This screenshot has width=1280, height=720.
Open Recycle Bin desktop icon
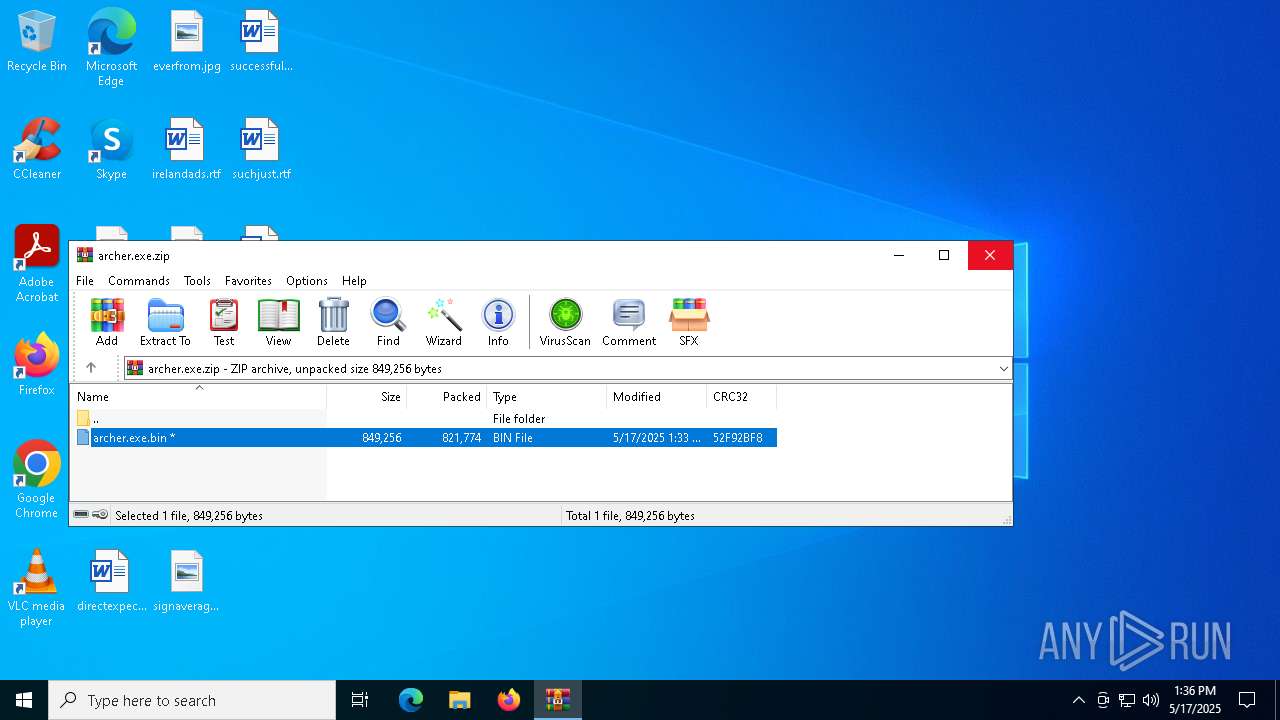[37, 42]
